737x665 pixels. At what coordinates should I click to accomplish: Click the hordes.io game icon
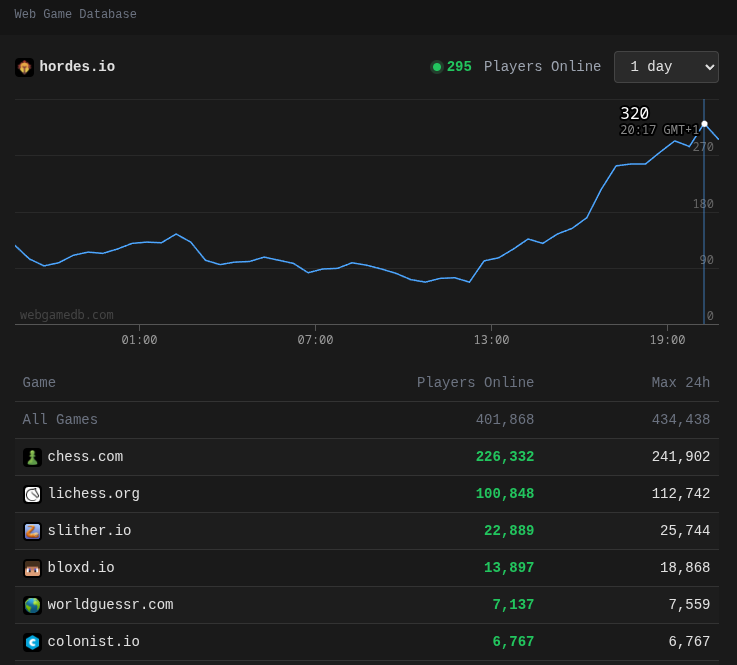click(24, 67)
